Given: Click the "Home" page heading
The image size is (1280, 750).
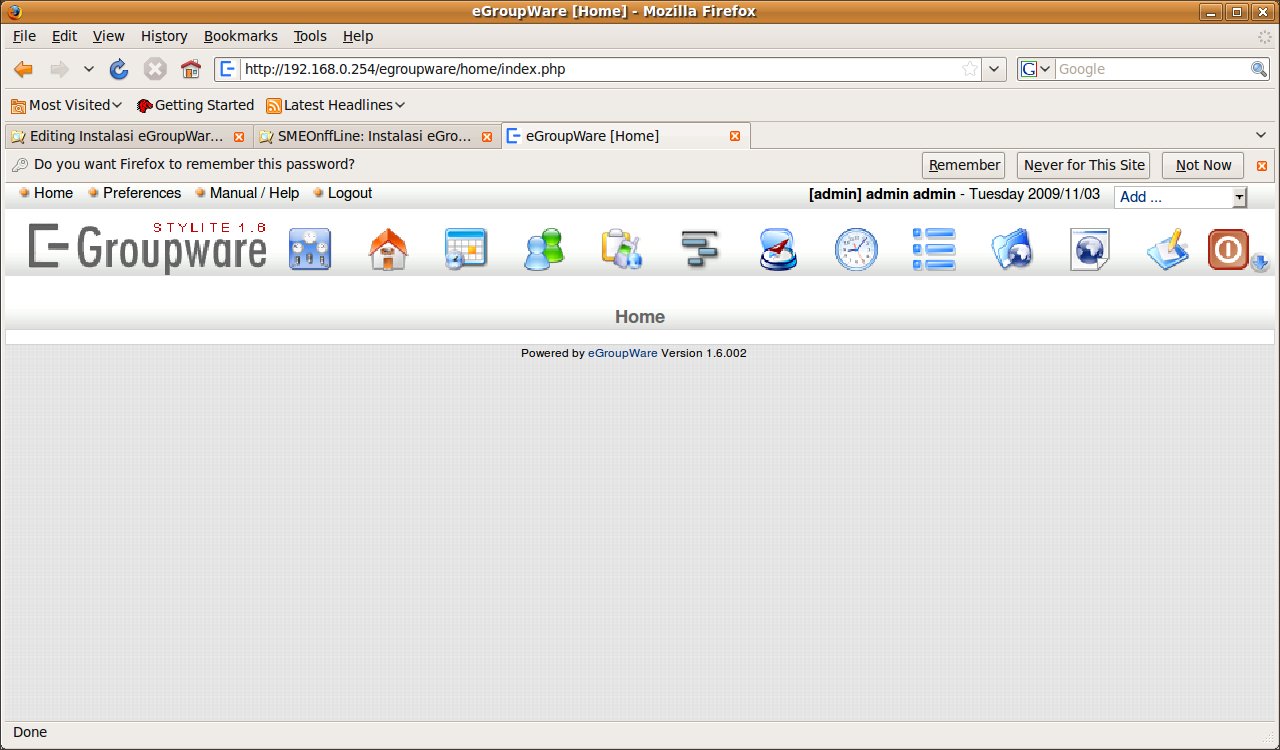Looking at the screenshot, I should coord(640,317).
